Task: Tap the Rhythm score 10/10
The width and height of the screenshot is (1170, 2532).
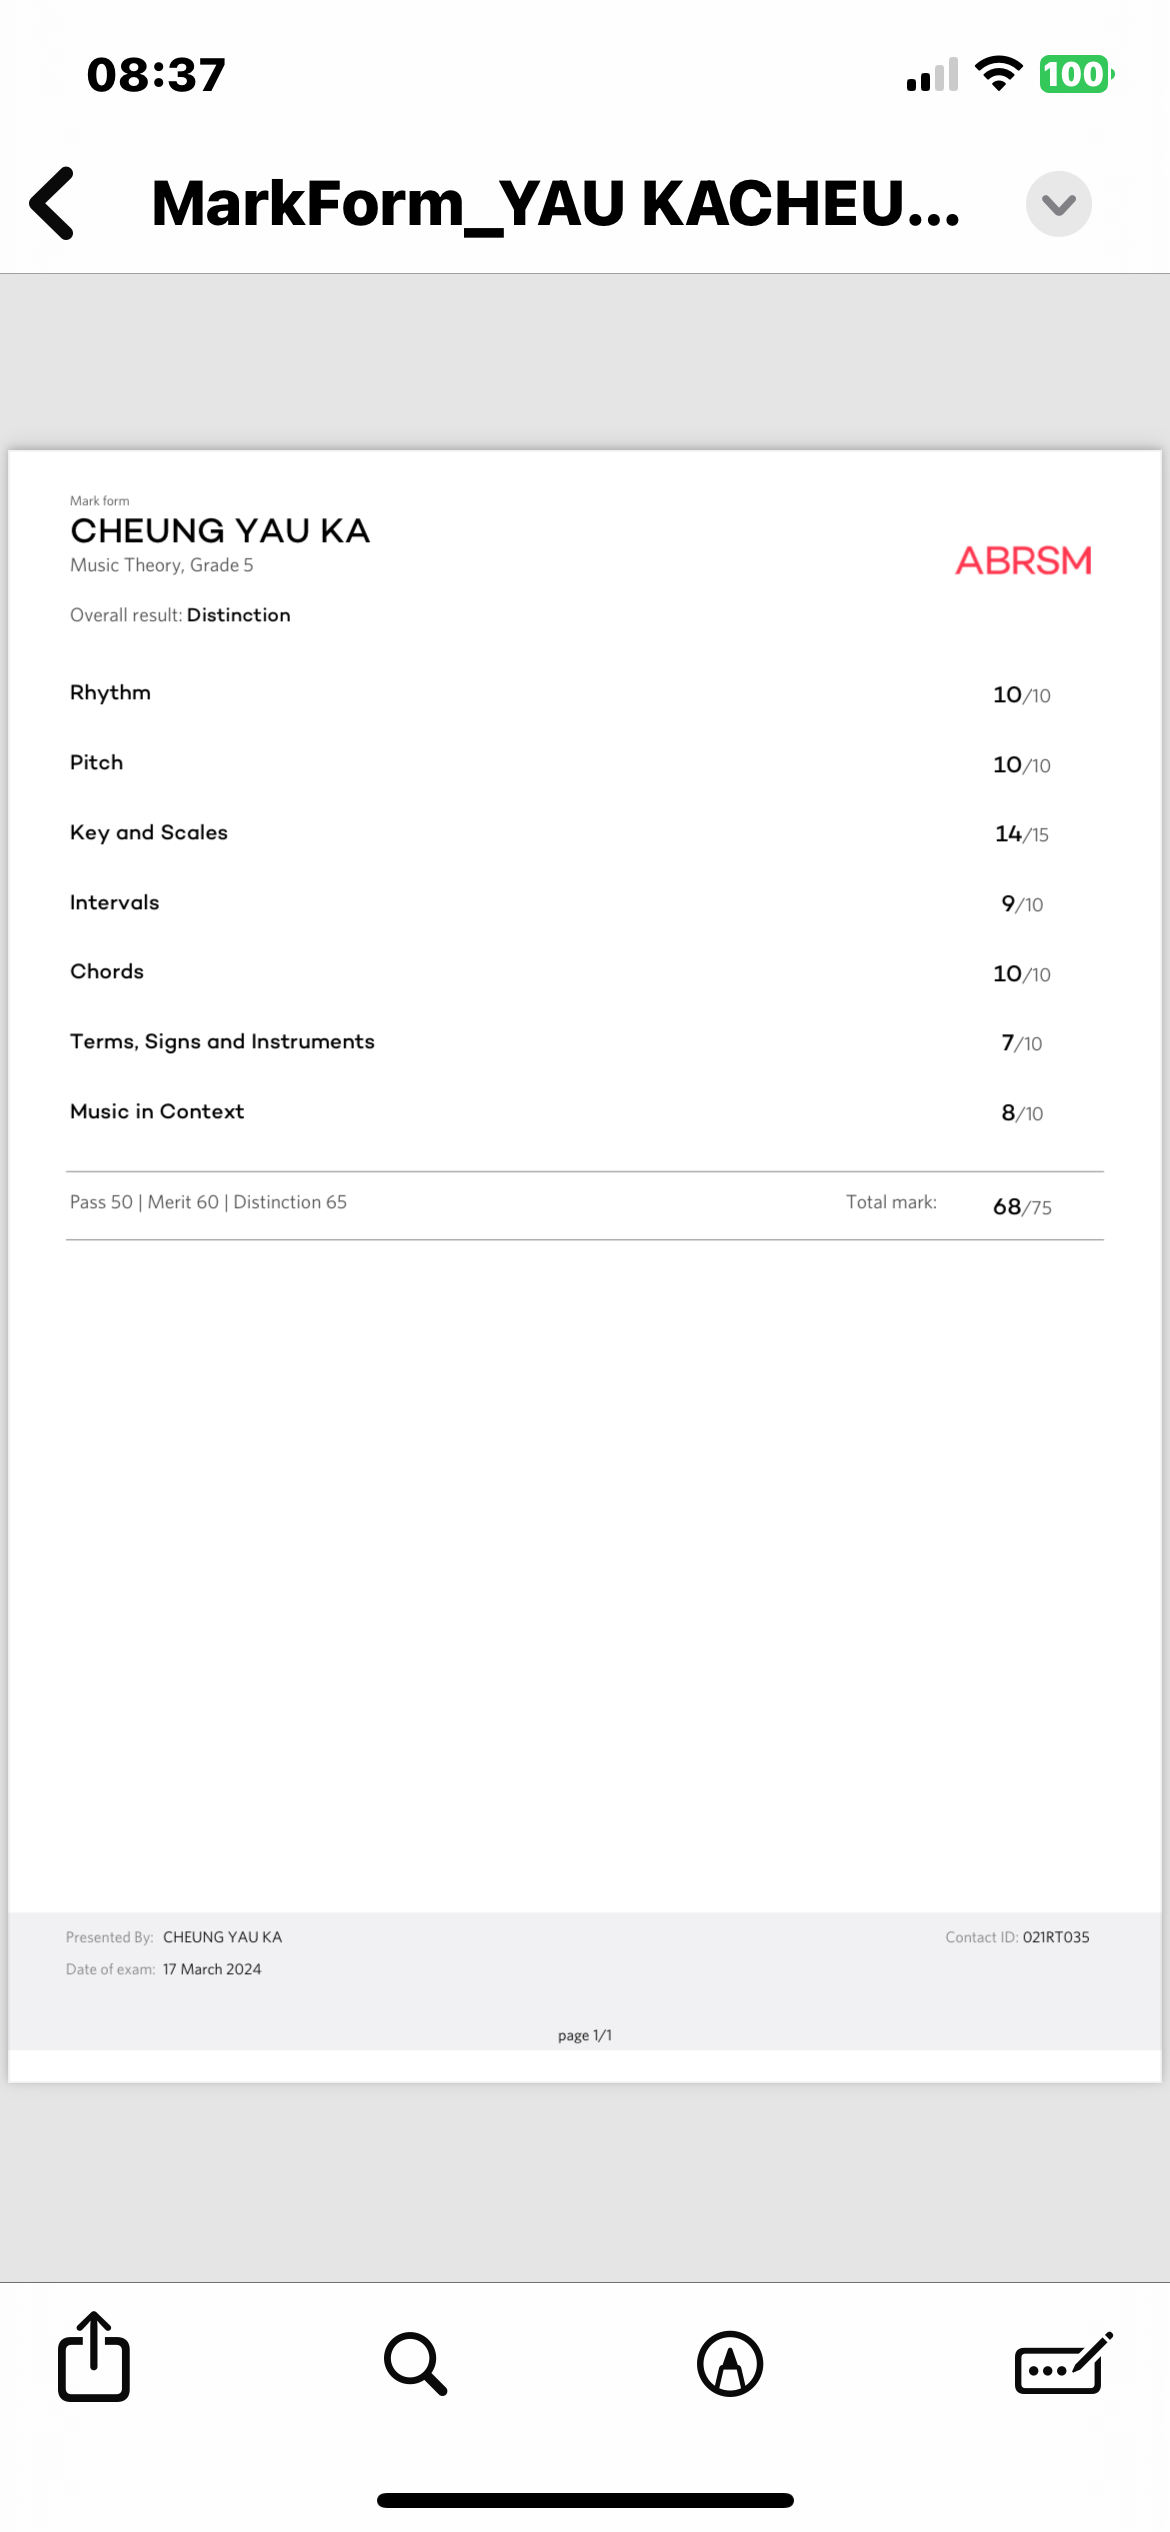Action: pos(1021,695)
